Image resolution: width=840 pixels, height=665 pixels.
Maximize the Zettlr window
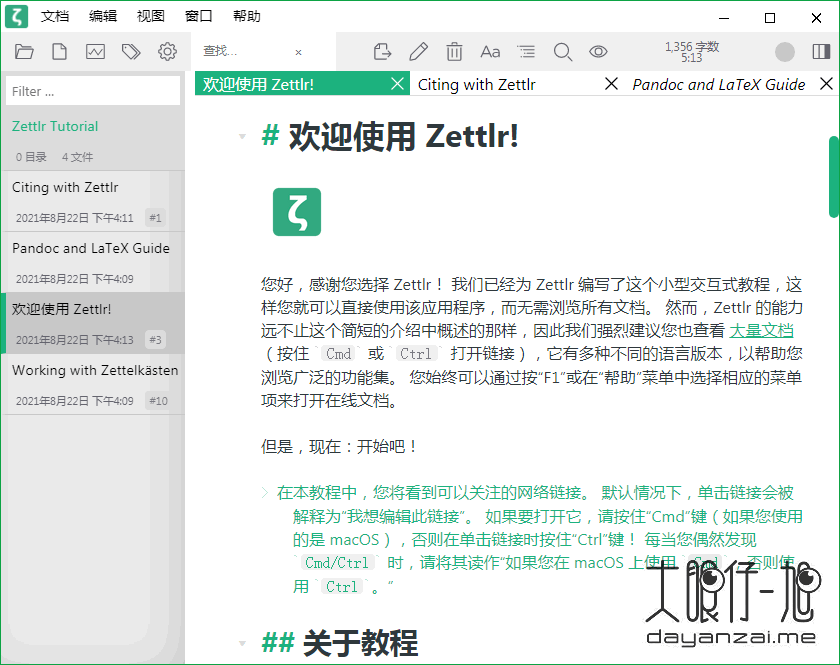(770, 18)
